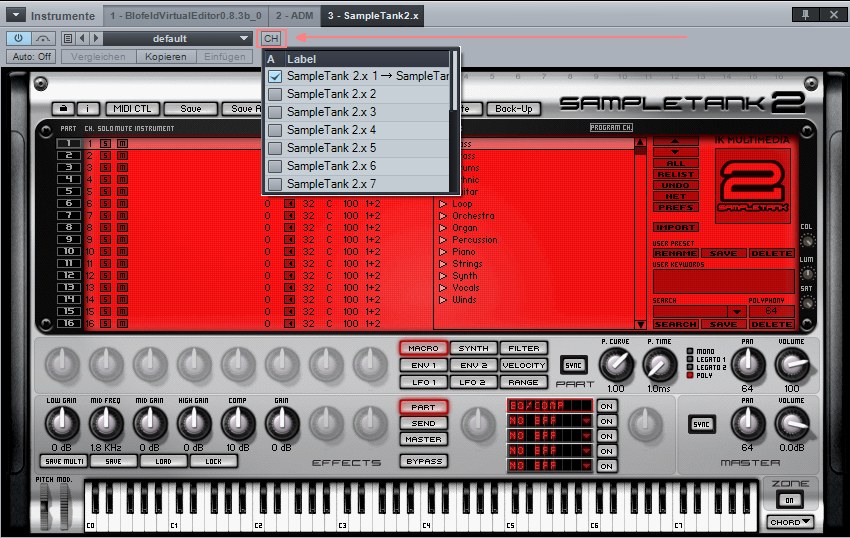
Task: Check SampleTank 2.x 5 checkbox
Action: click(x=275, y=148)
